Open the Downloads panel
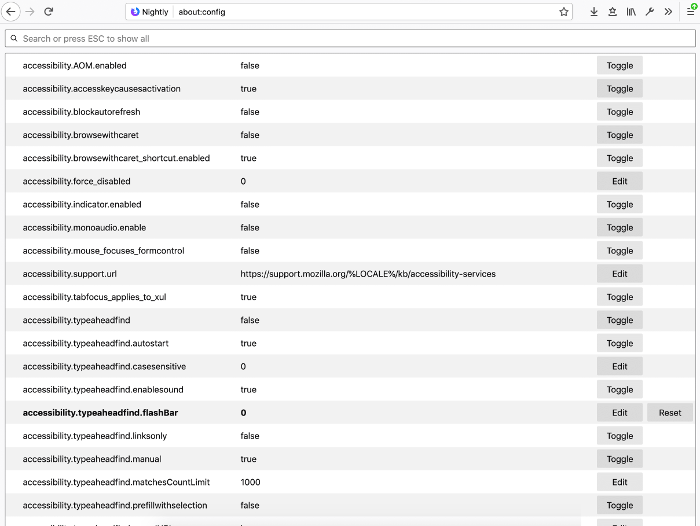 [594, 12]
